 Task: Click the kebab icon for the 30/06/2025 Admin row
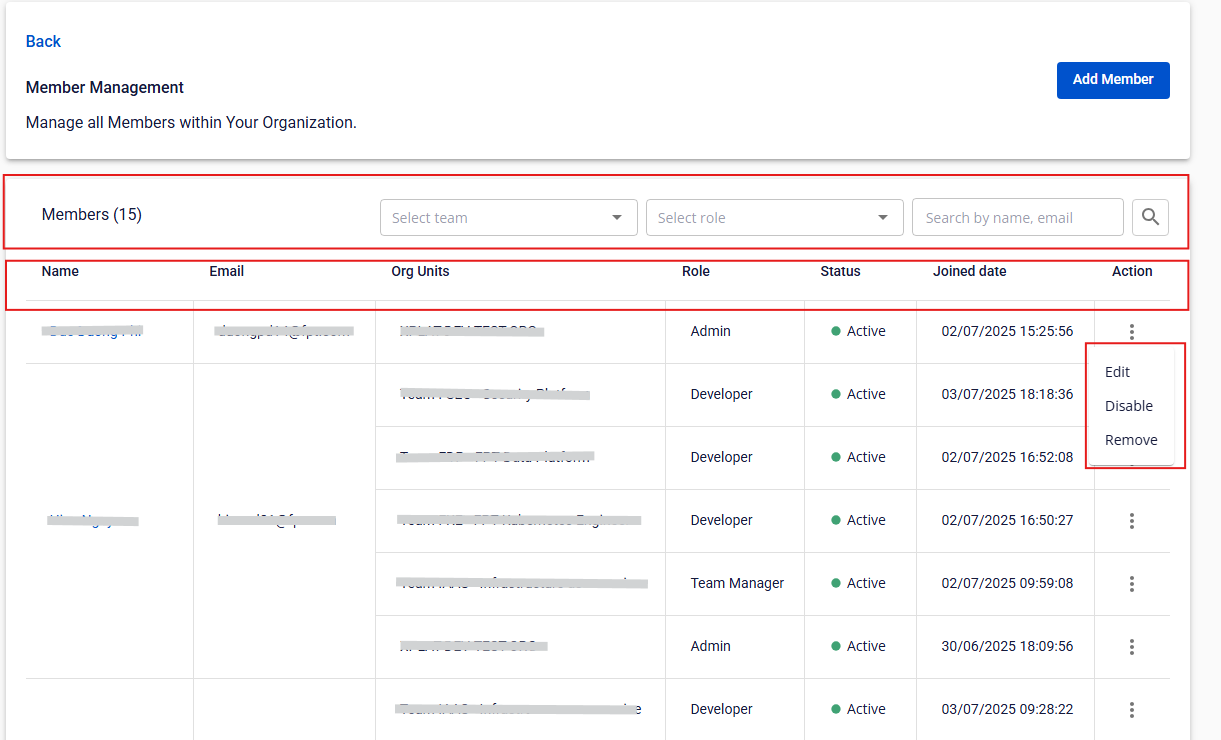tap(1131, 647)
